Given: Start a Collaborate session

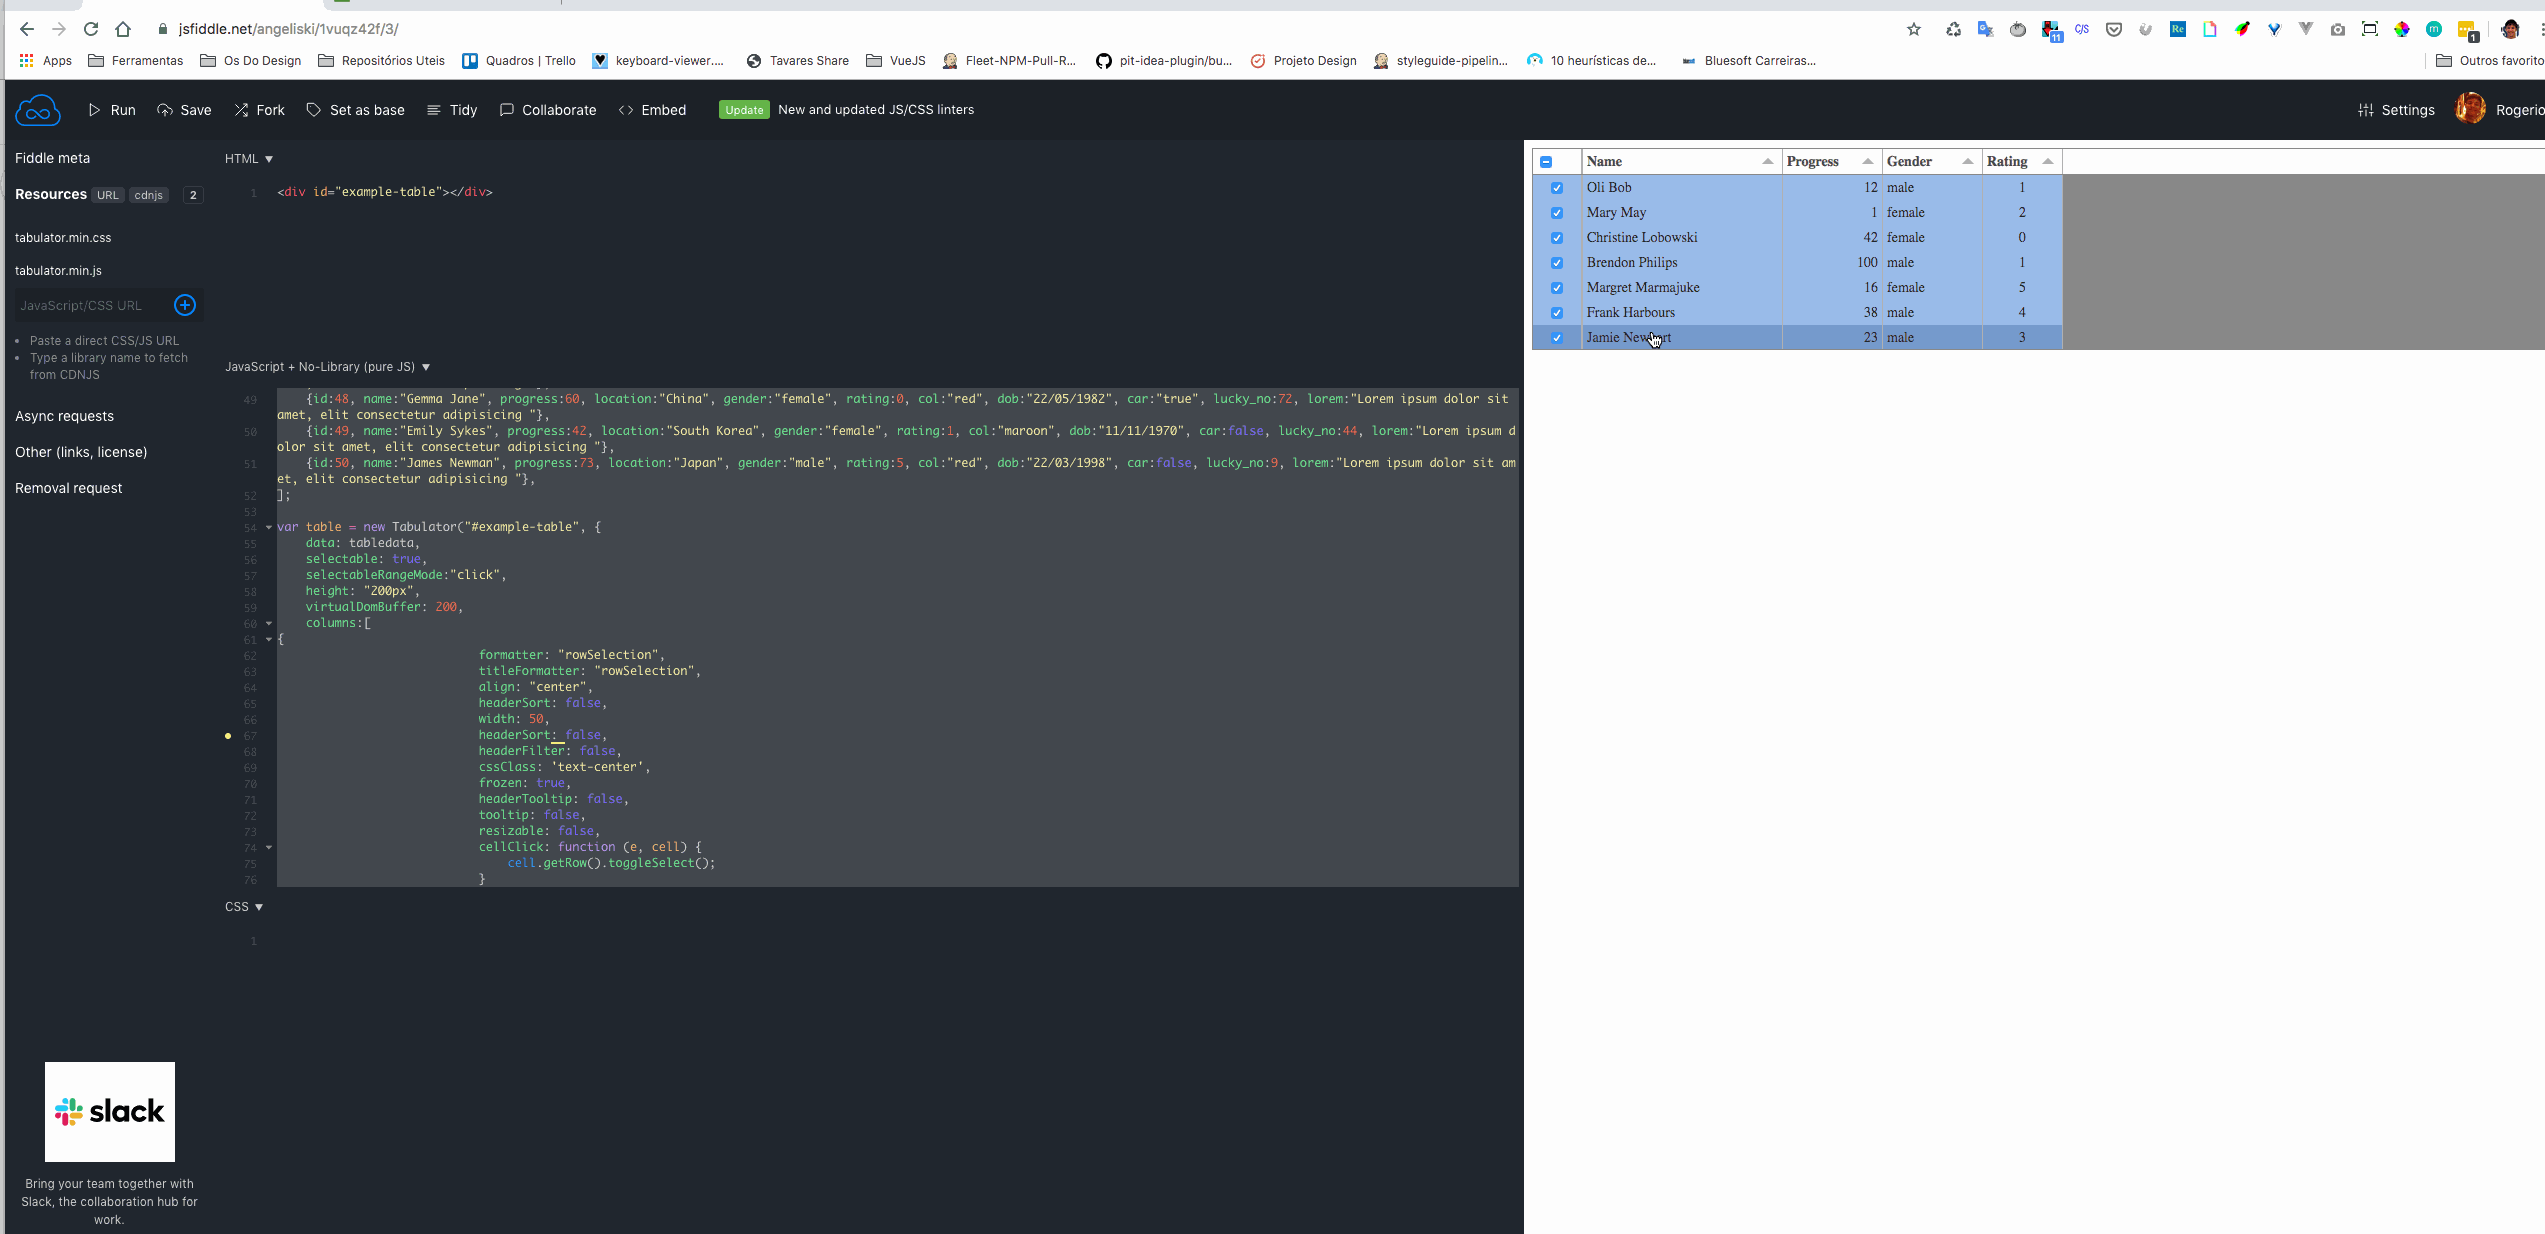Looking at the screenshot, I should tap(547, 110).
